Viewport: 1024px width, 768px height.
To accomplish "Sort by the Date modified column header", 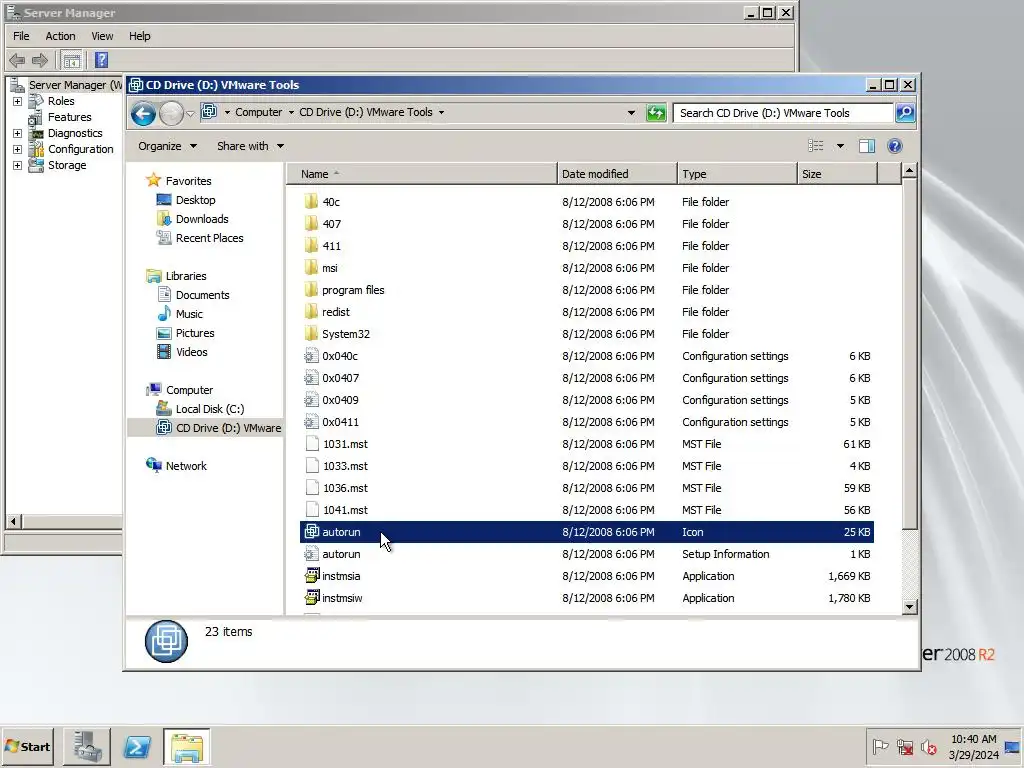I will coord(617,174).
